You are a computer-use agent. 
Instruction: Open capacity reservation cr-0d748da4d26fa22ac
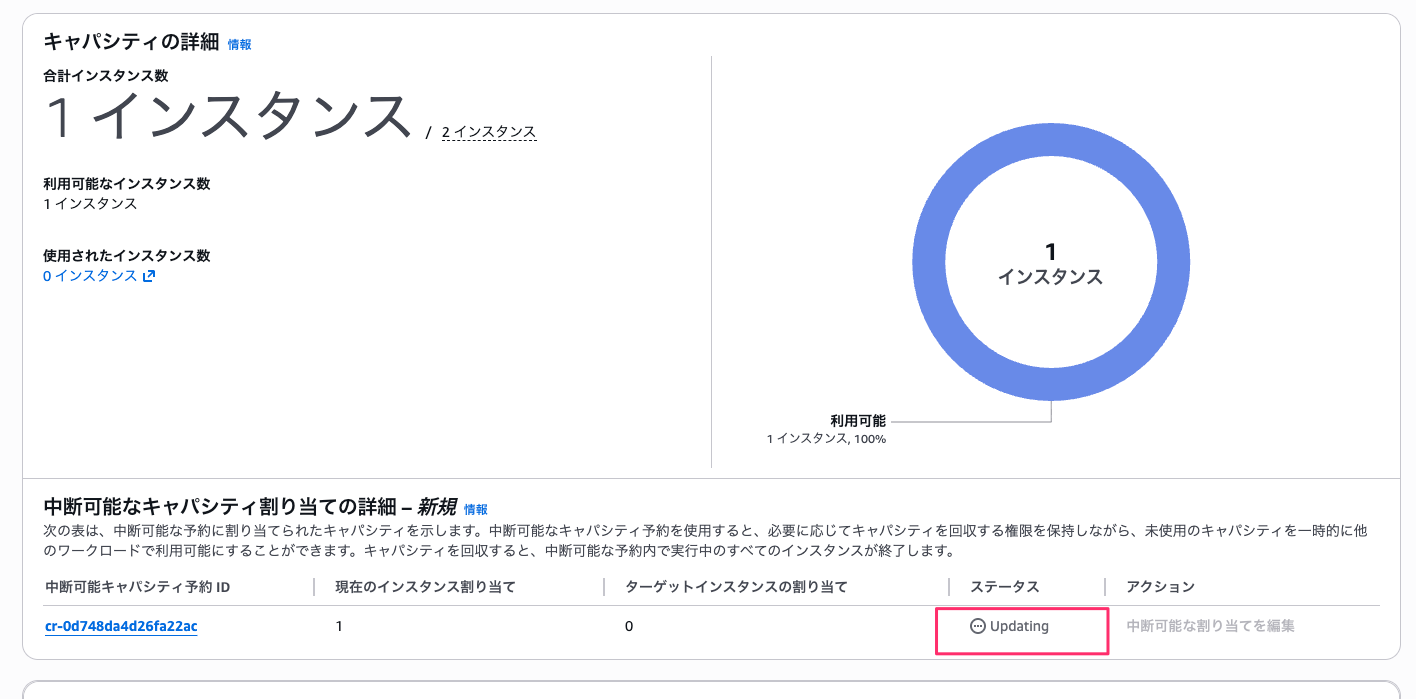pyautogui.click(x=120, y=626)
